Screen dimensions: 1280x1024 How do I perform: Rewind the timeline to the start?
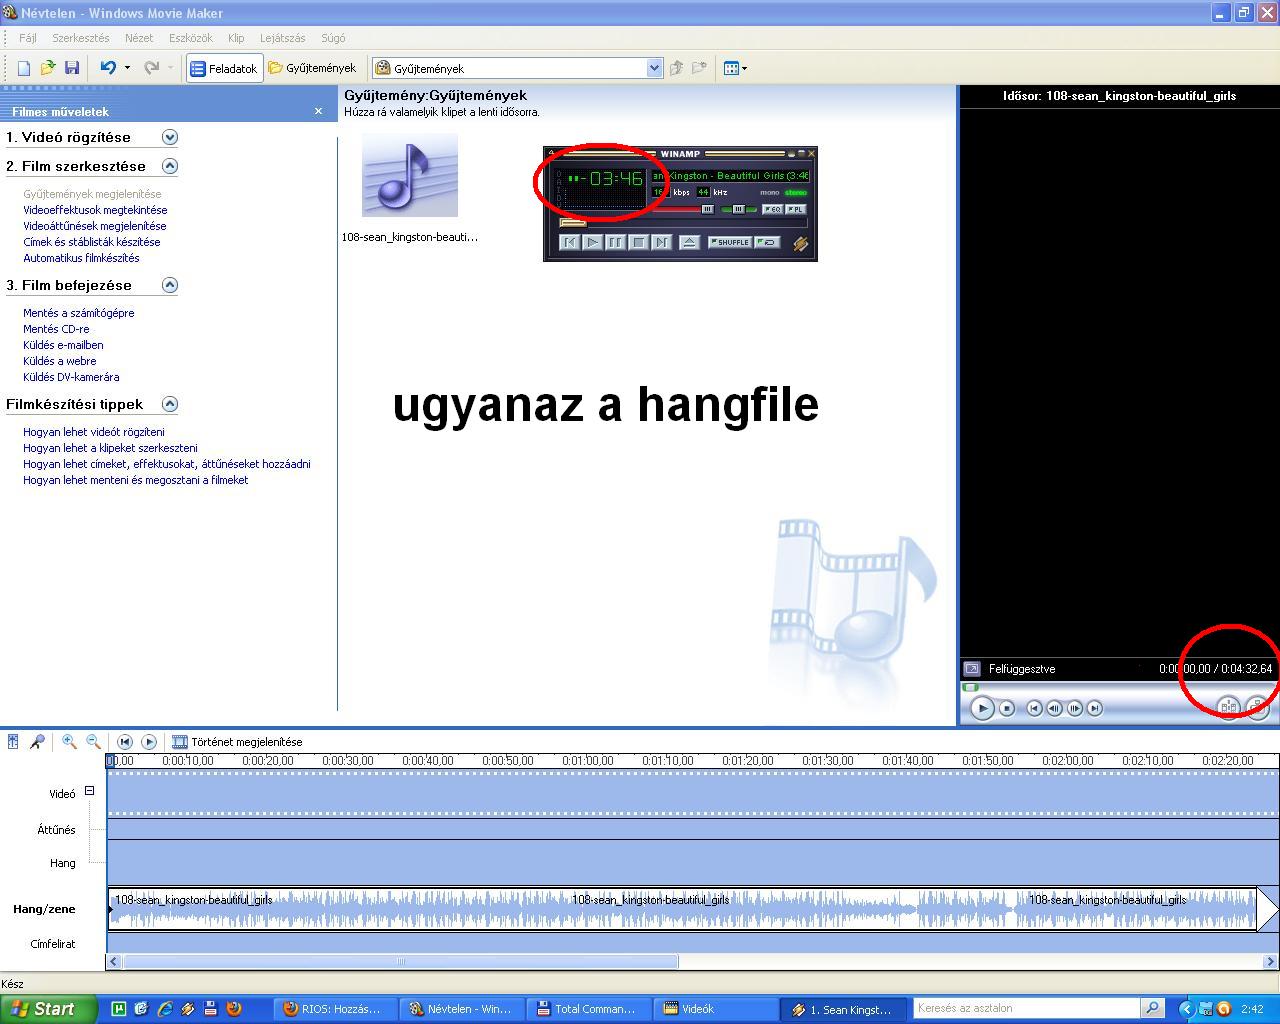[125, 742]
